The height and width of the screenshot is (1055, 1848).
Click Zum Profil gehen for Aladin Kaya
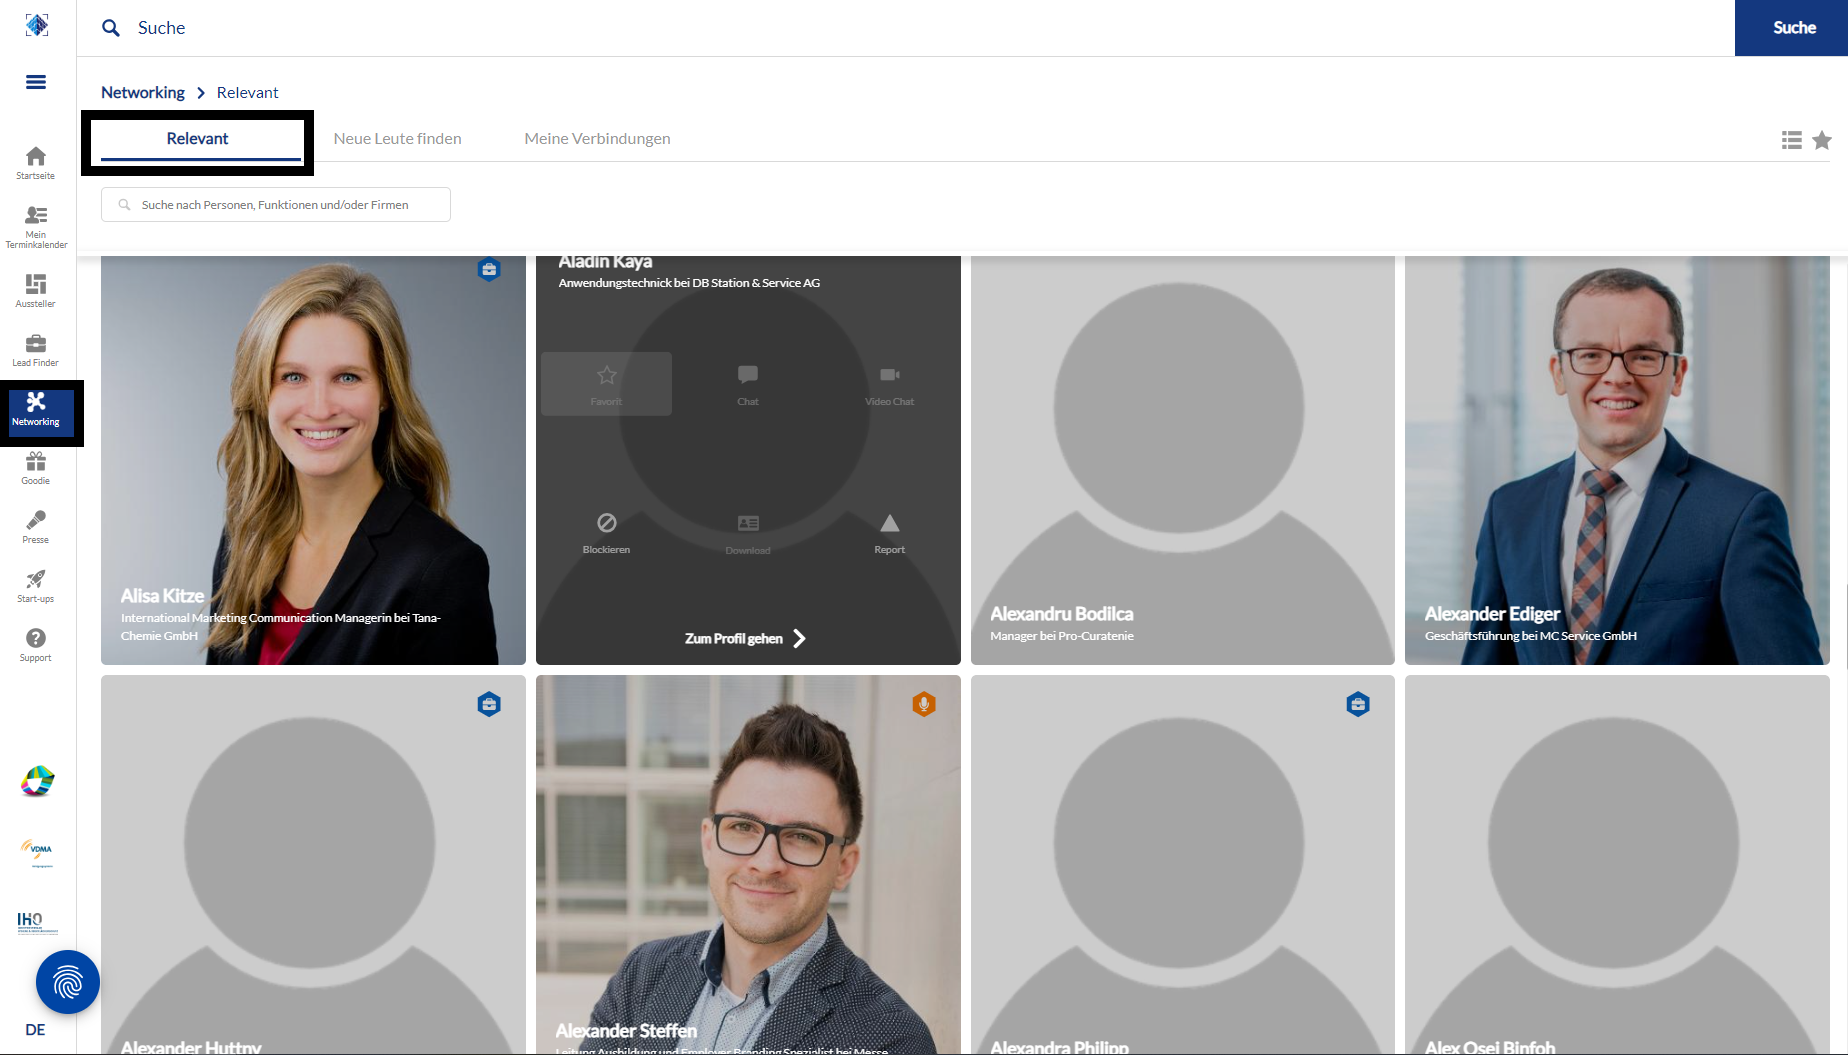point(745,638)
